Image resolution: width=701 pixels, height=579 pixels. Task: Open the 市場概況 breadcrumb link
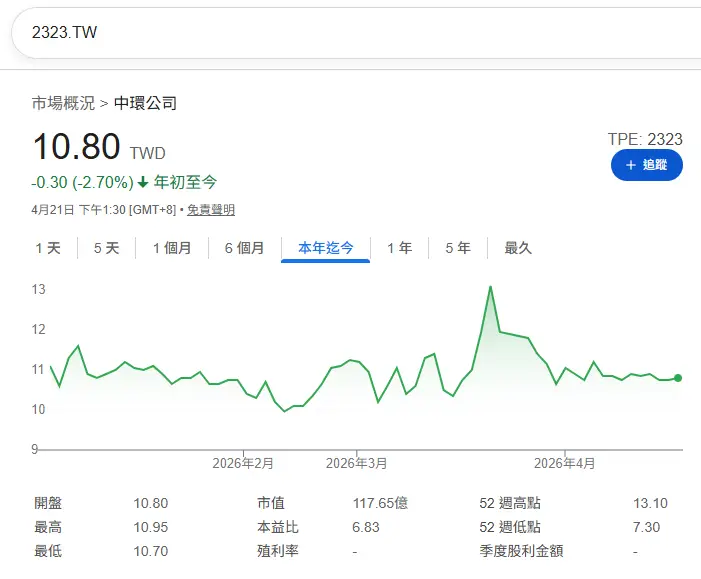[63, 103]
